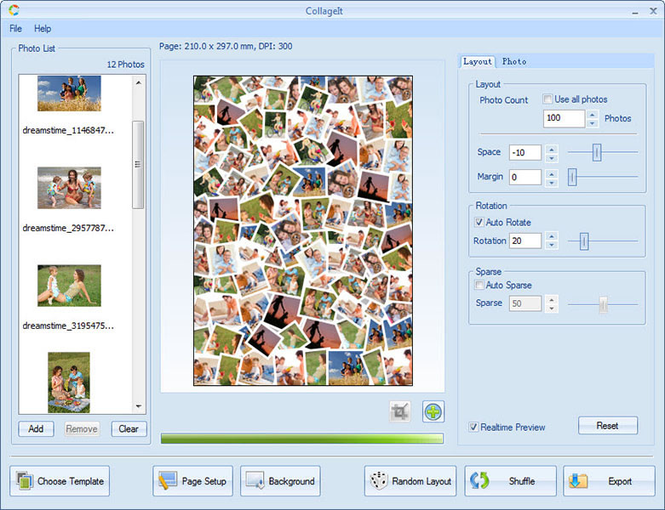Click the crop photo icon below the preview
This screenshot has height=510, width=665.
click(400, 411)
